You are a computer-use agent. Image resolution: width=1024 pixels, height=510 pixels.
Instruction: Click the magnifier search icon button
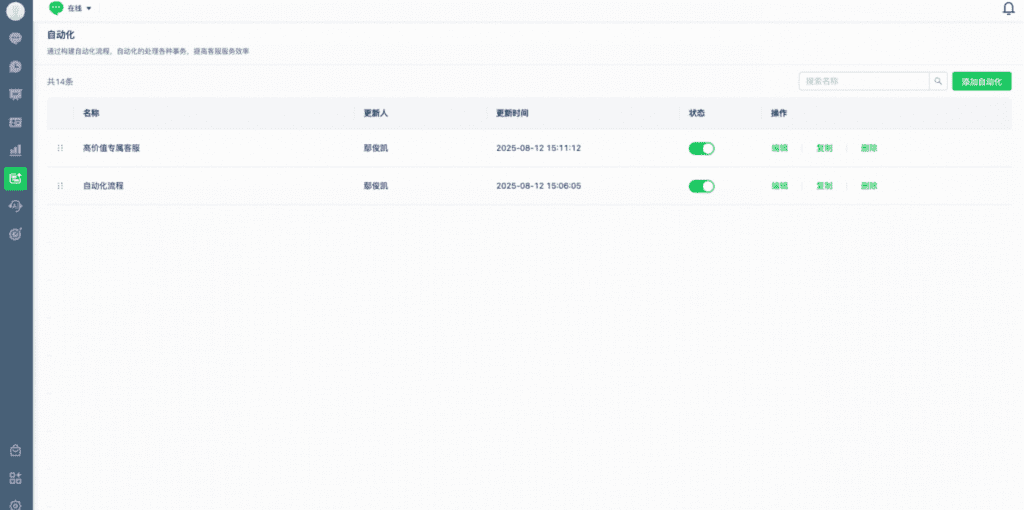tap(938, 82)
